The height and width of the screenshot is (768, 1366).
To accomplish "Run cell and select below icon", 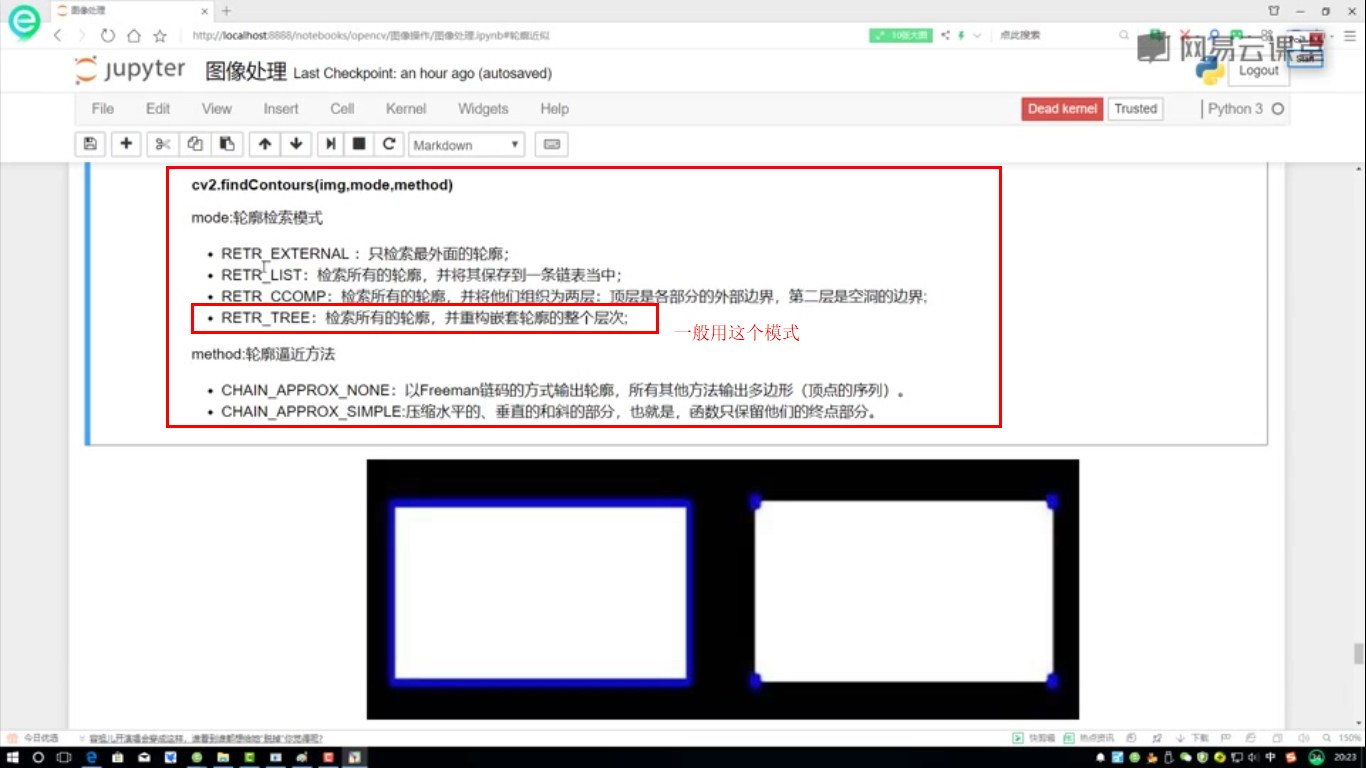I will pyautogui.click(x=332, y=144).
